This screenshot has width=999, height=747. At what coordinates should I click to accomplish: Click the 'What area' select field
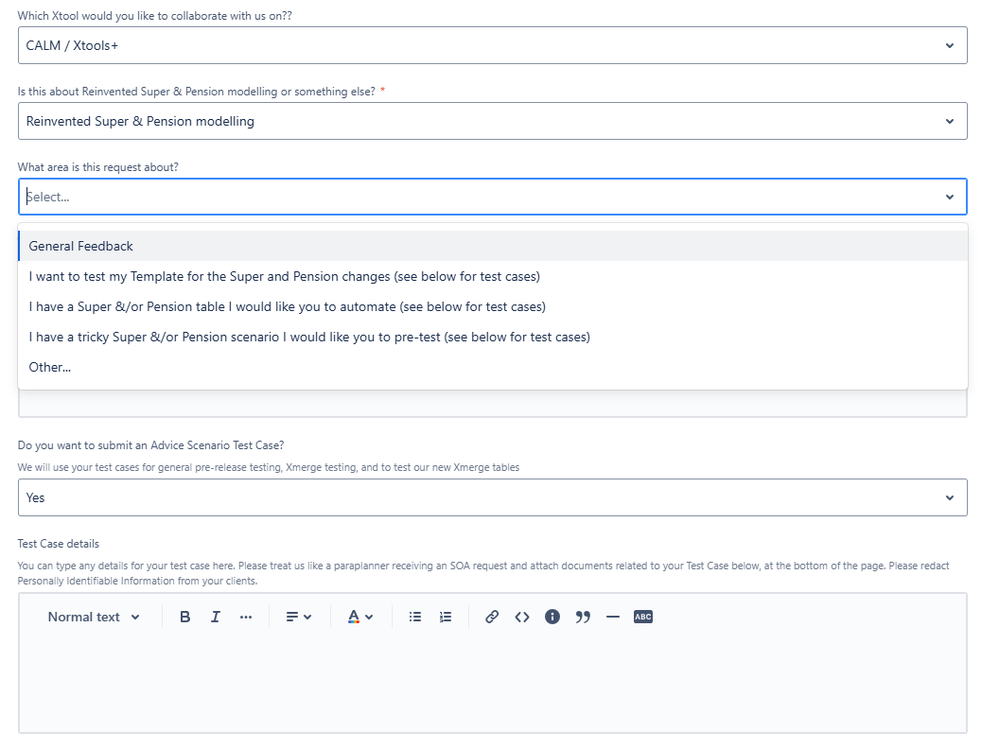point(492,197)
